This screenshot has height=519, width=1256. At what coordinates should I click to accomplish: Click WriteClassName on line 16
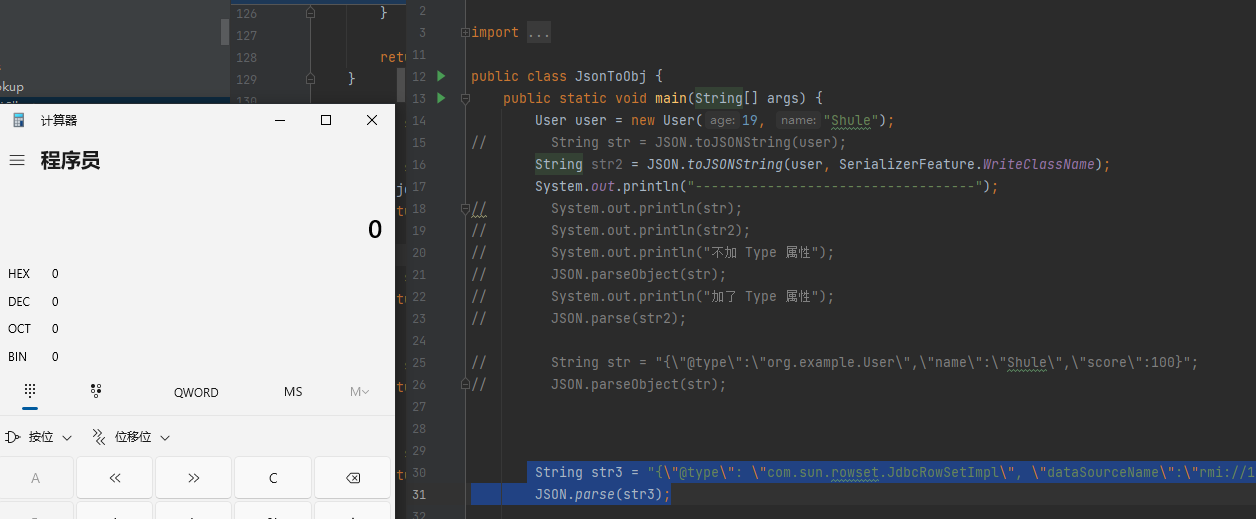(x=1039, y=164)
